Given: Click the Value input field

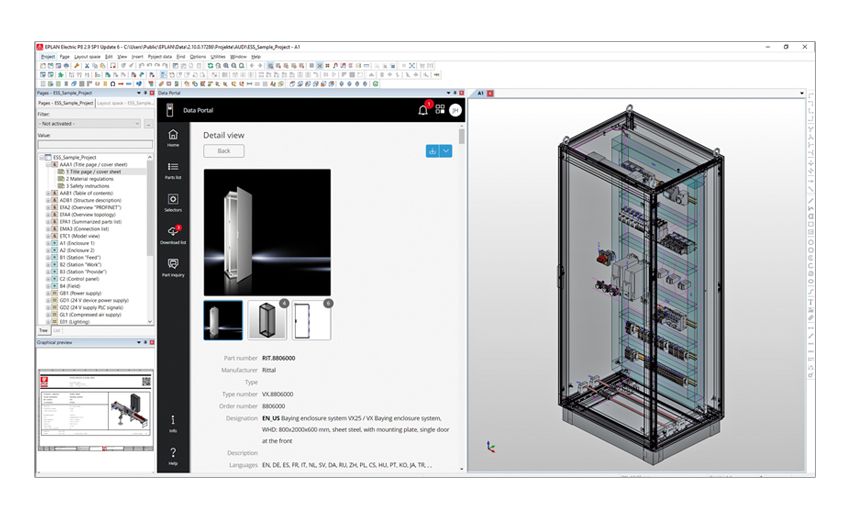Looking at the screenshot, I should click(95, 144).
